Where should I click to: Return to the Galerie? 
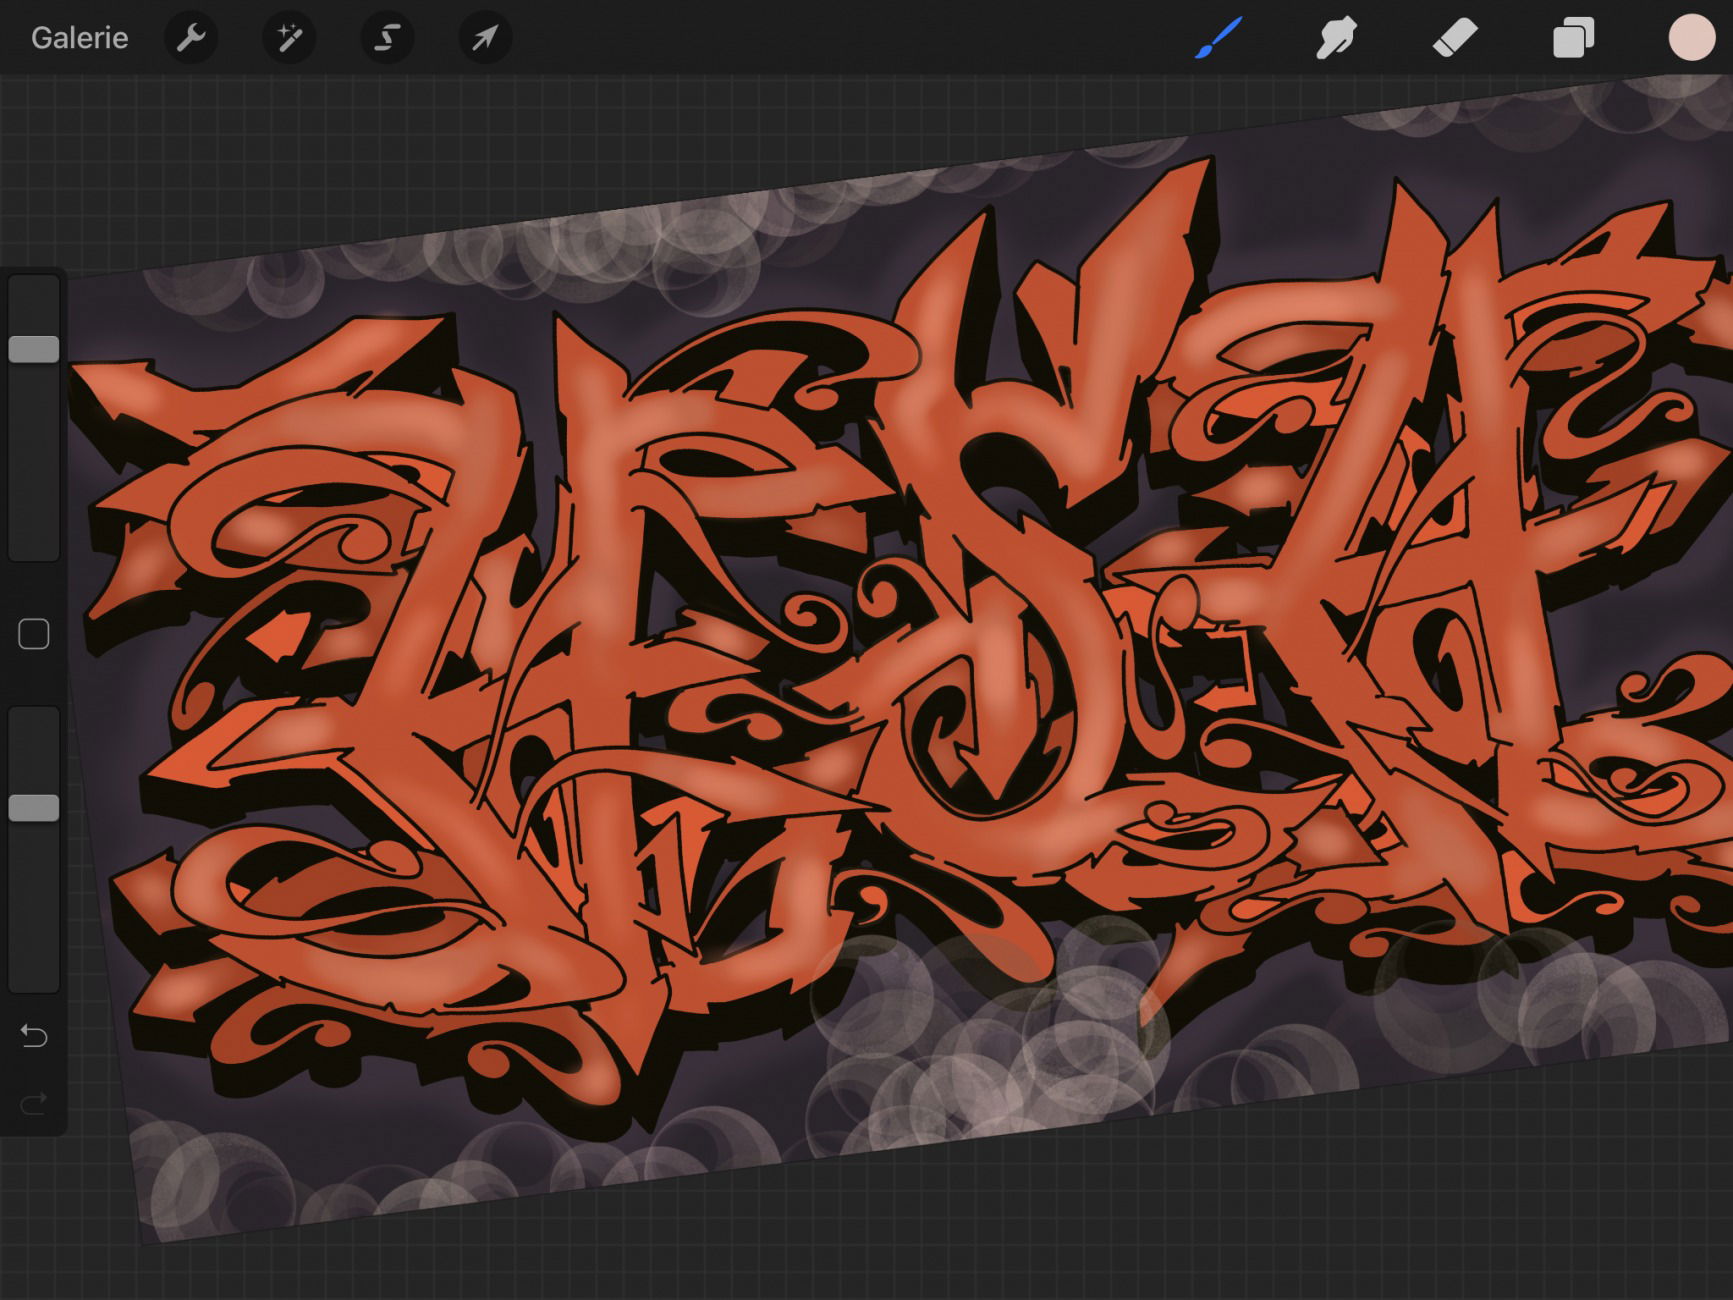[x=79, y=38]
